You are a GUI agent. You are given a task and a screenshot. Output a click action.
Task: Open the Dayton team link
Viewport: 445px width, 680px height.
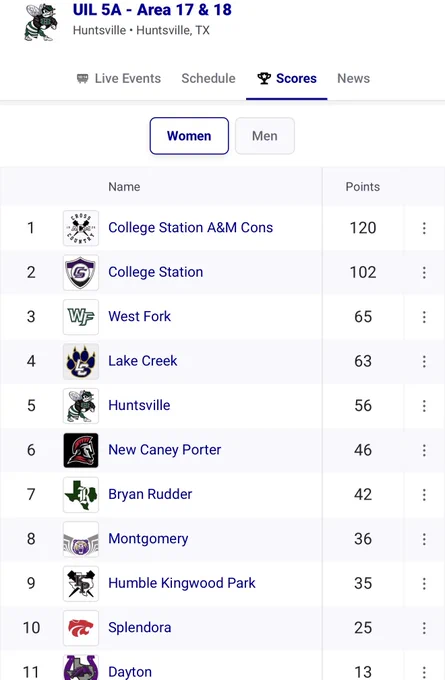[x=130, y=672]
